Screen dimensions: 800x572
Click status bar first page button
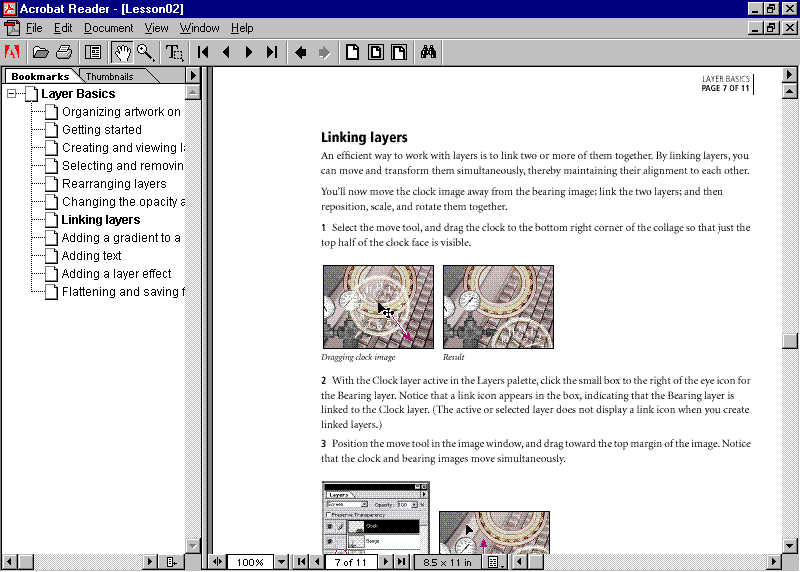tap(302, 562)
